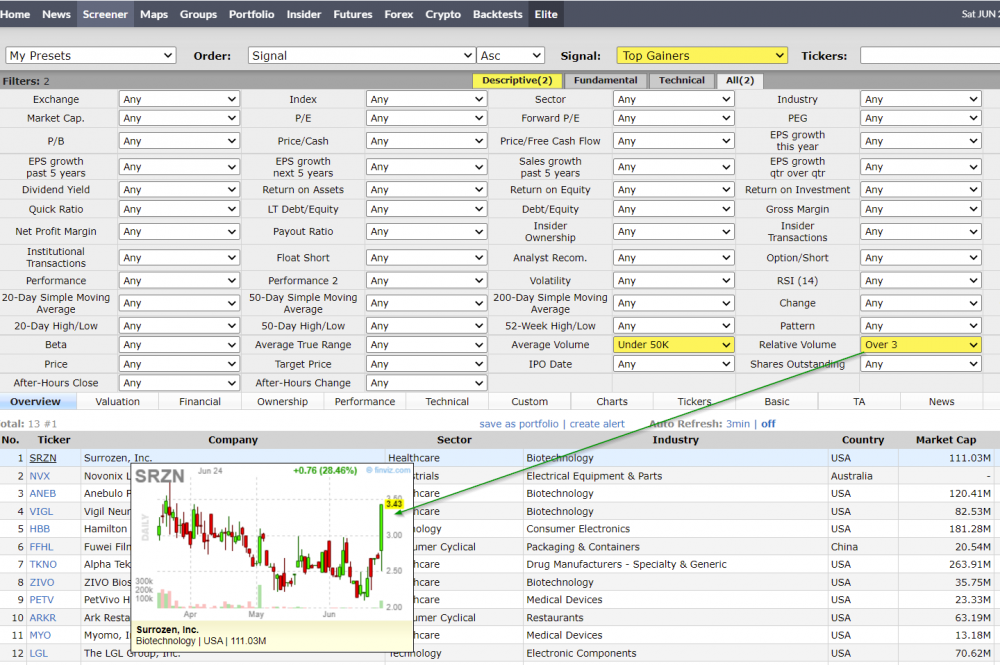This screenshot has width=1000, height=665.
Task: Select the Charts view tab
Action: click(x=612, y=402)
